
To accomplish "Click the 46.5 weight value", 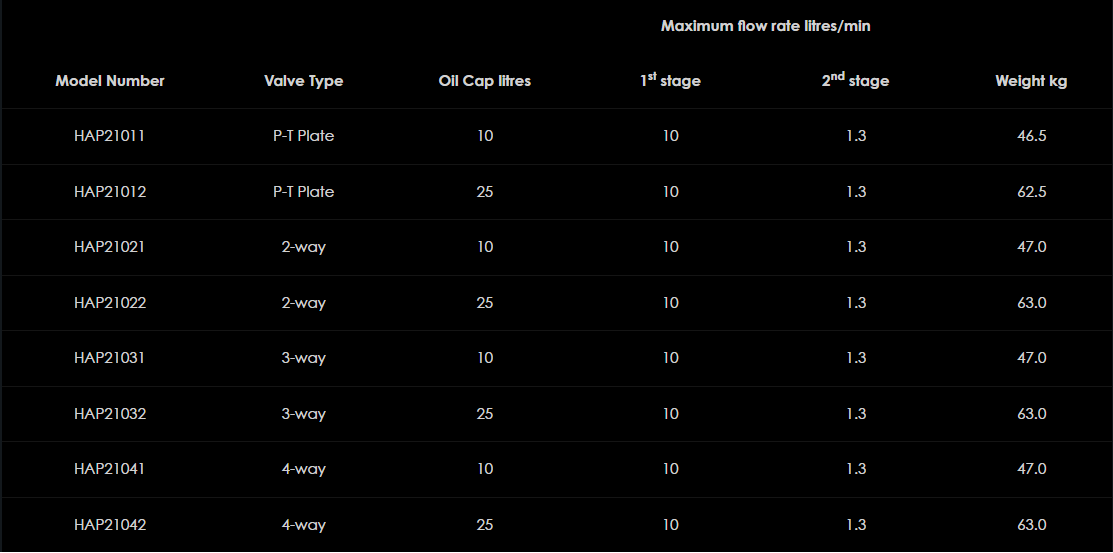I will pos(1031,136).
